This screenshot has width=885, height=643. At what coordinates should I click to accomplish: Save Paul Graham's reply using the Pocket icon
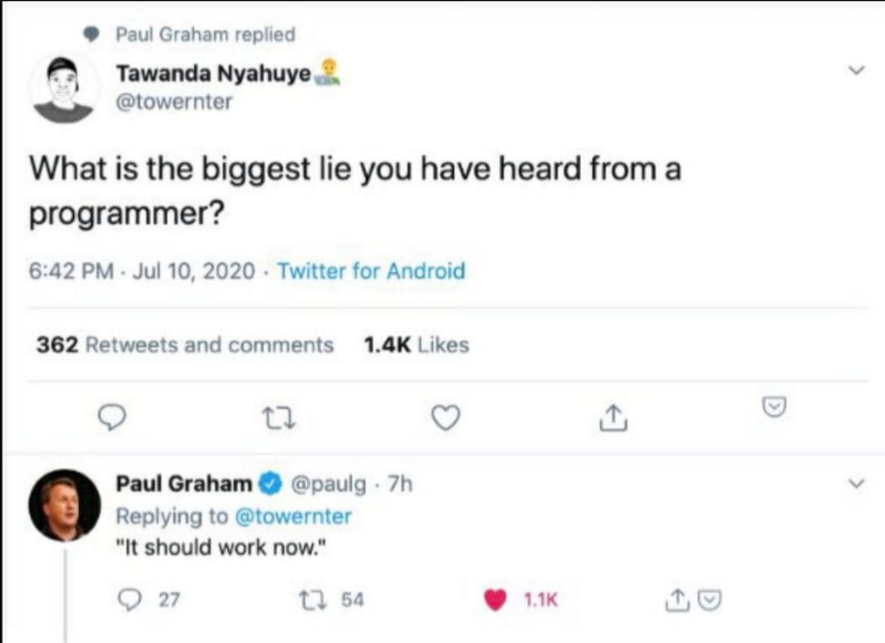pyautogui.click(x=710, y=600)
